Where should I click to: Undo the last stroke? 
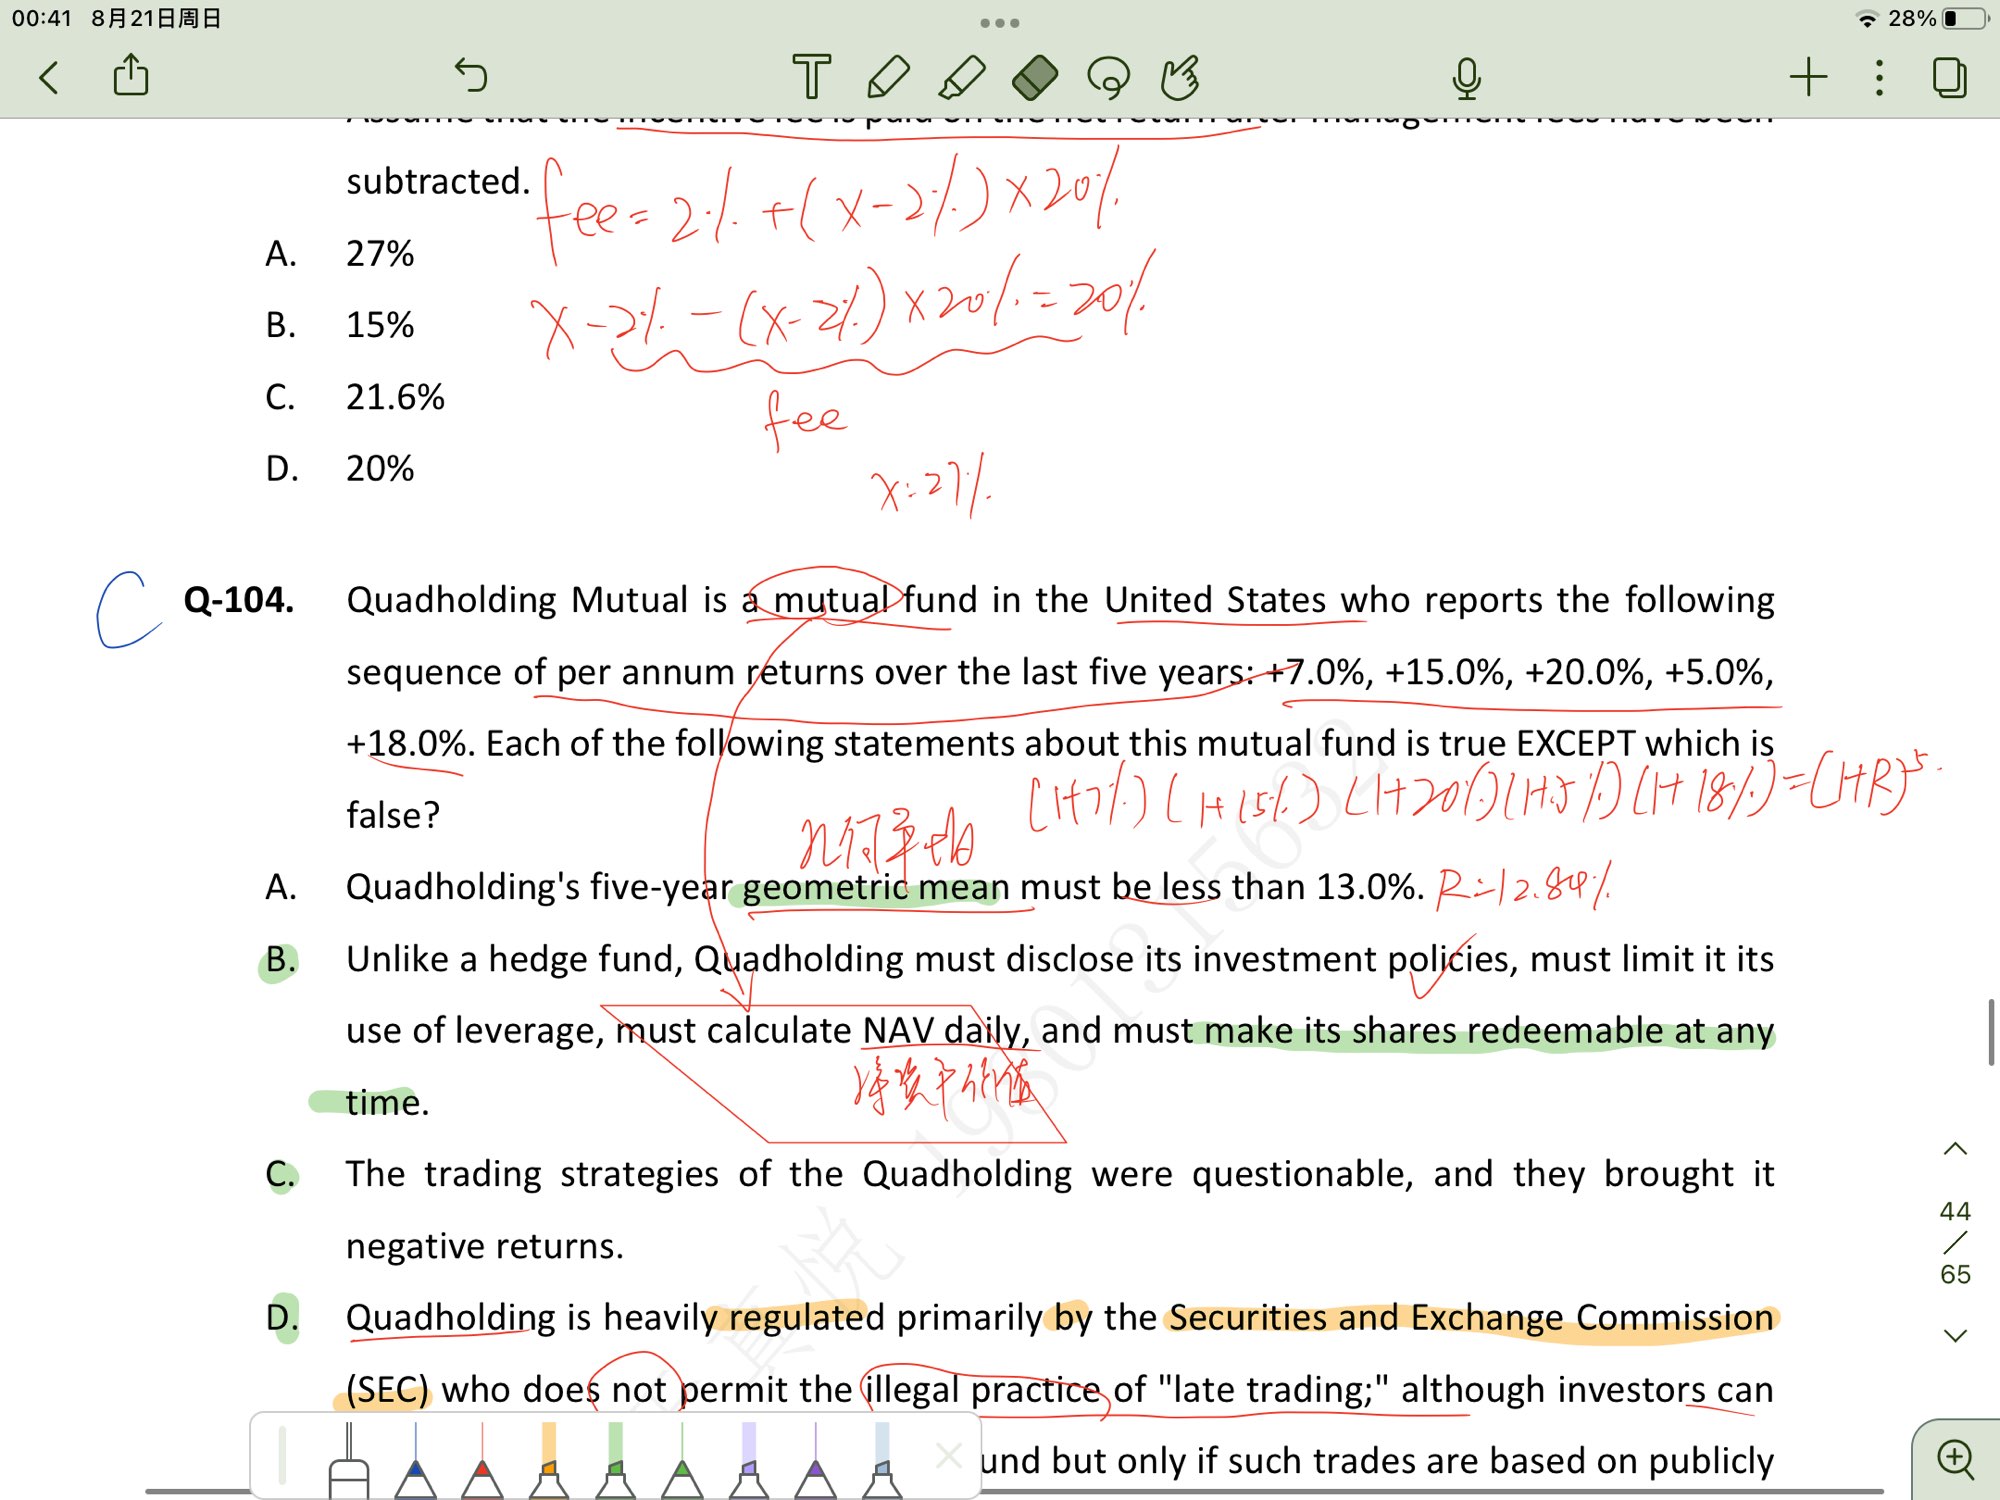point(470,75)
